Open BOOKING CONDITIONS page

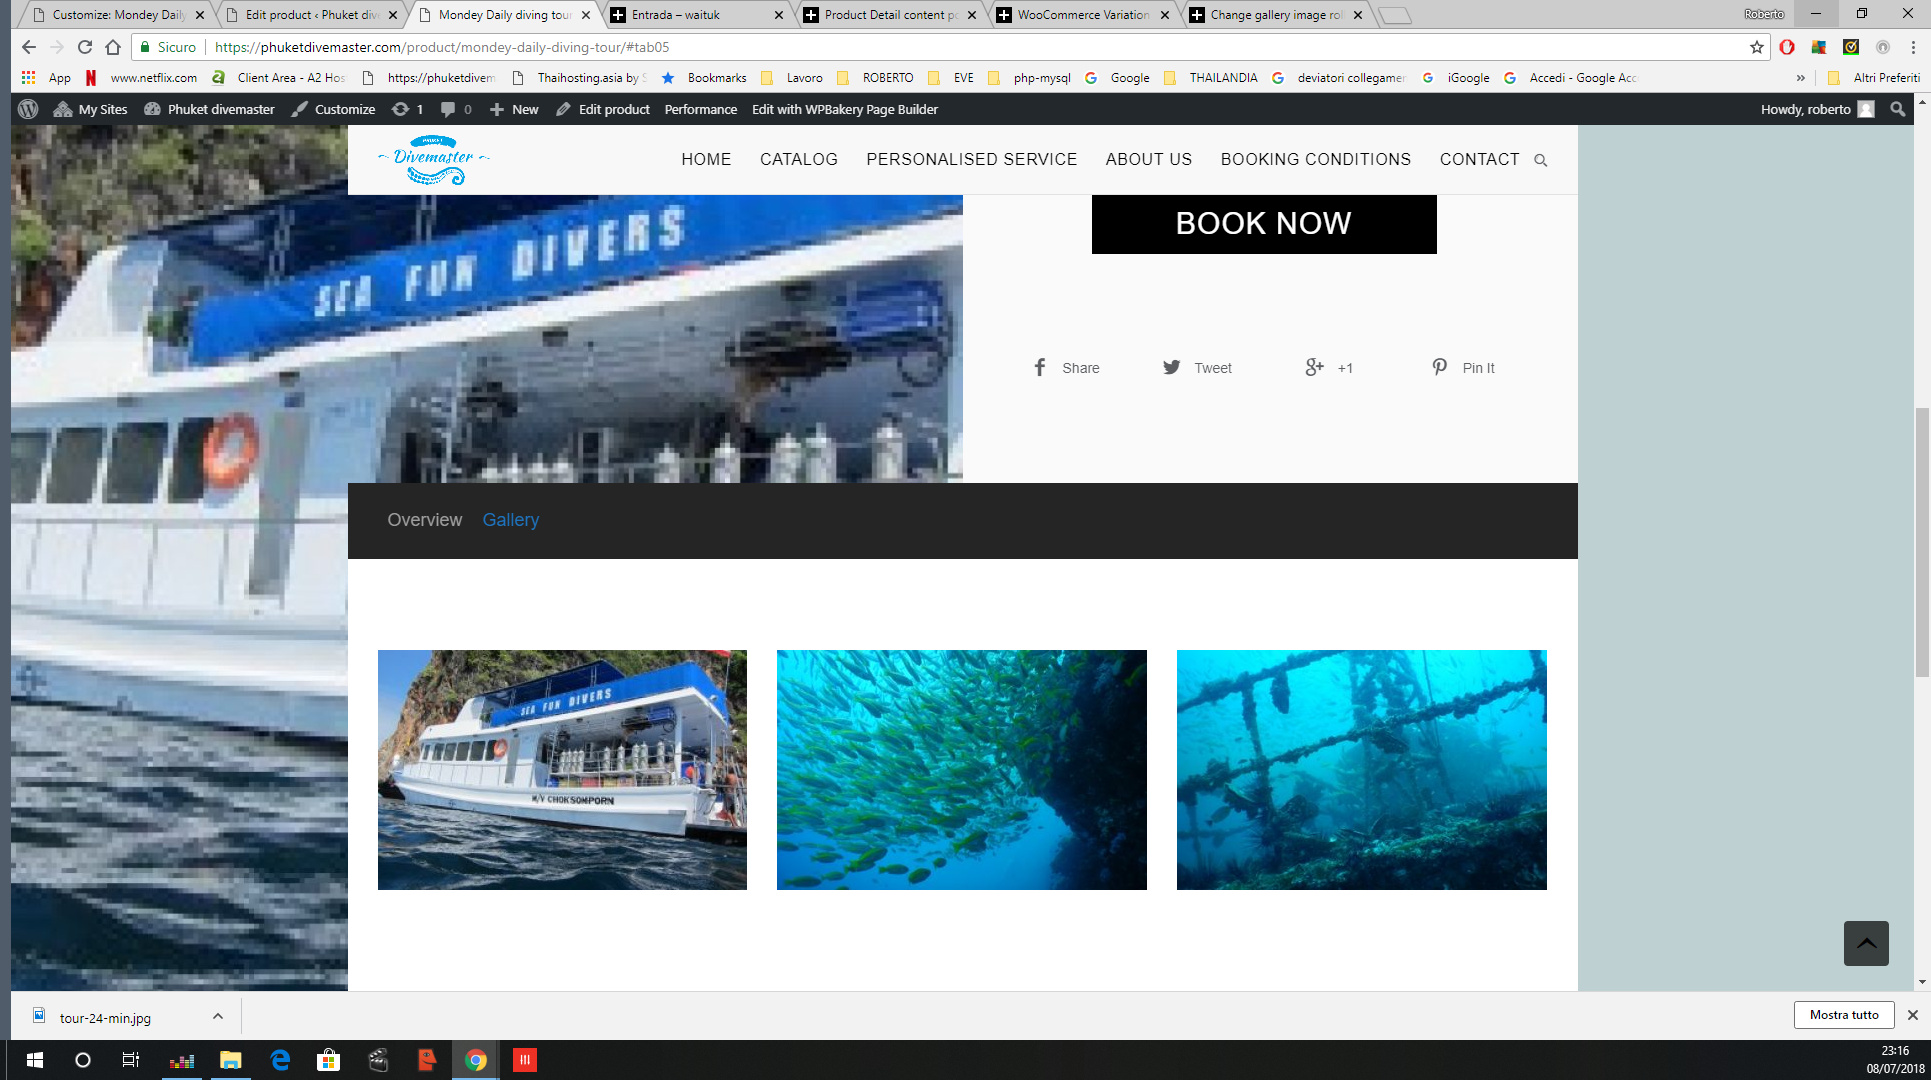click(x=1316, y=160)
